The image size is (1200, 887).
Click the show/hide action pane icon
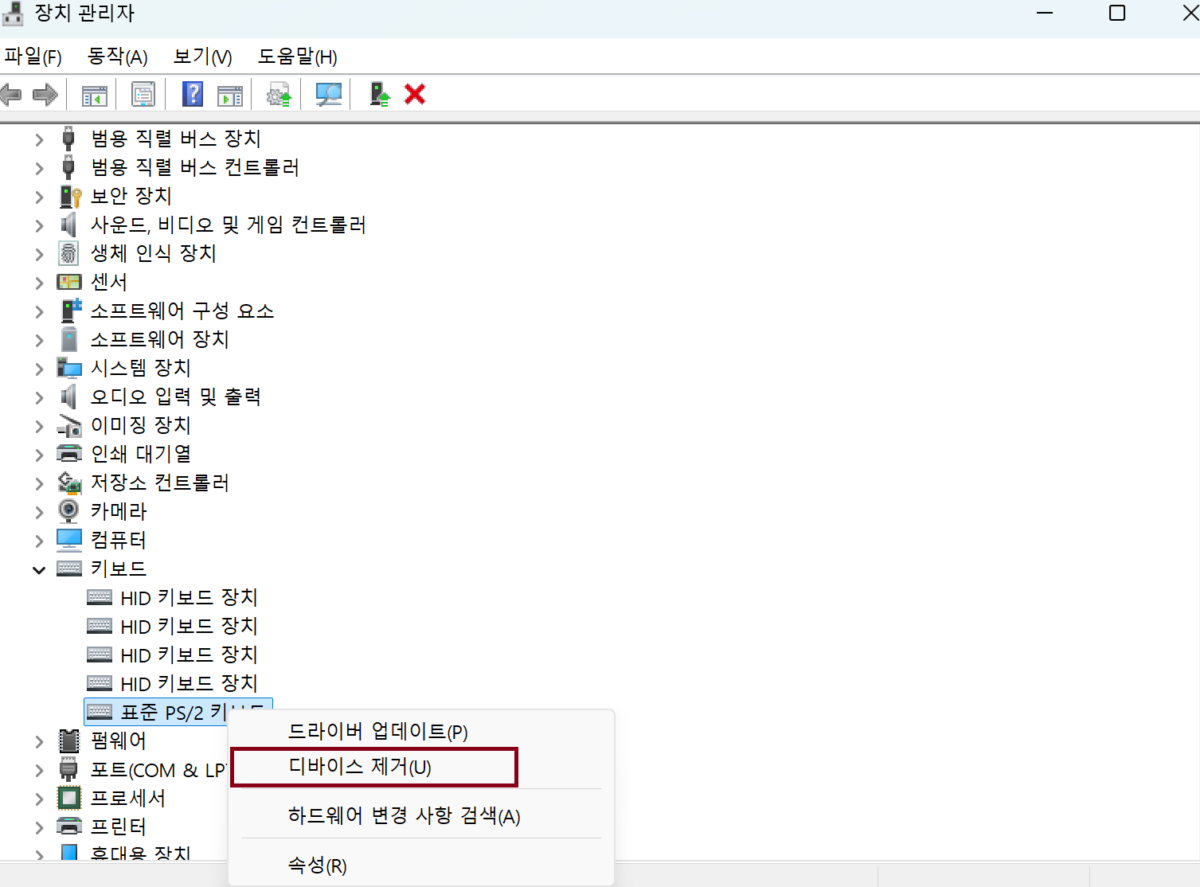tap(230, 95)
